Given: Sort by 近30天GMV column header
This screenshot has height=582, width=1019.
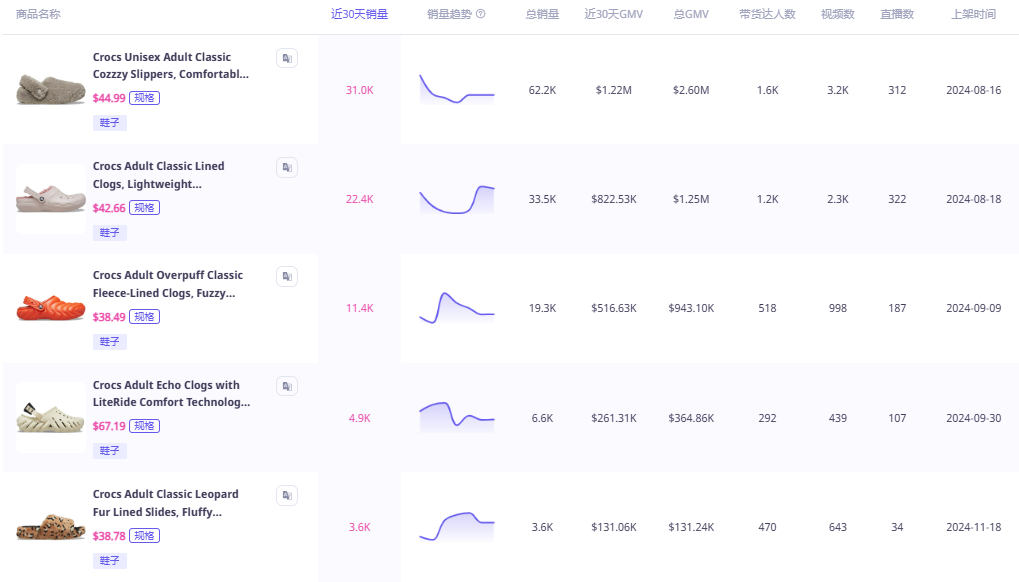Looking at the screenshot, I should point(613,14).
